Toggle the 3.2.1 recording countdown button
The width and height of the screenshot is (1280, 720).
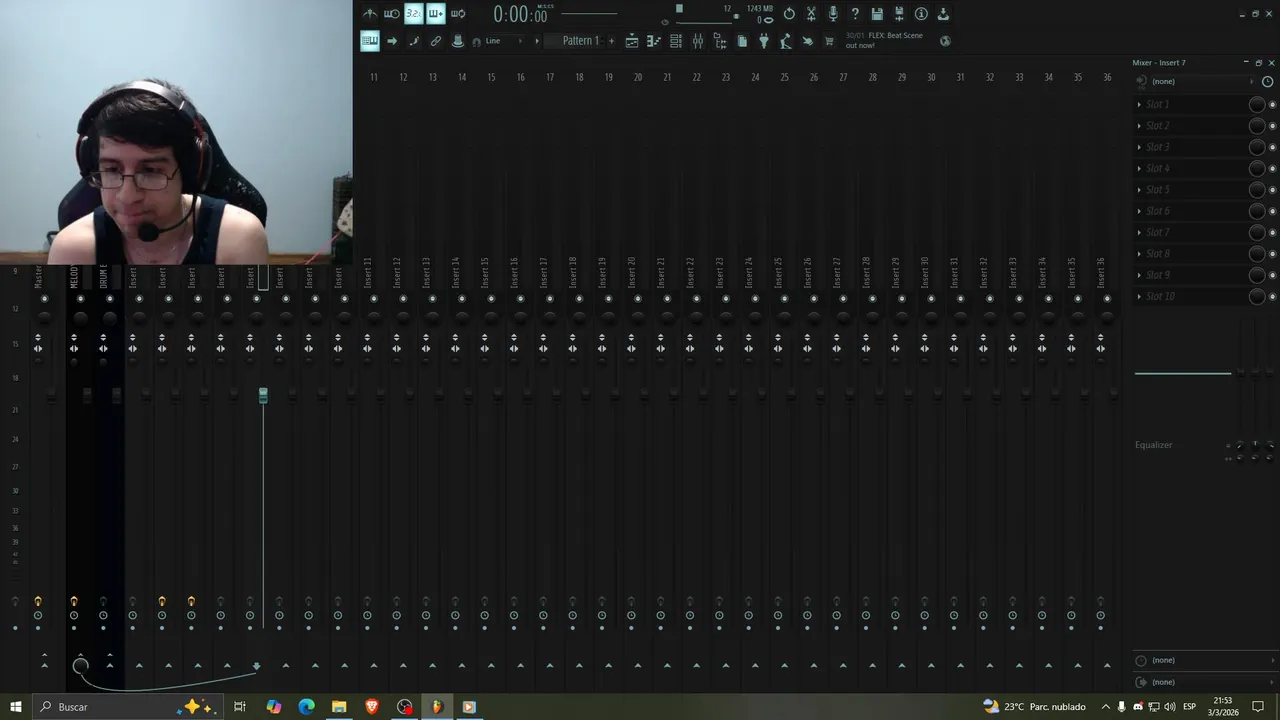coord(414,14)
